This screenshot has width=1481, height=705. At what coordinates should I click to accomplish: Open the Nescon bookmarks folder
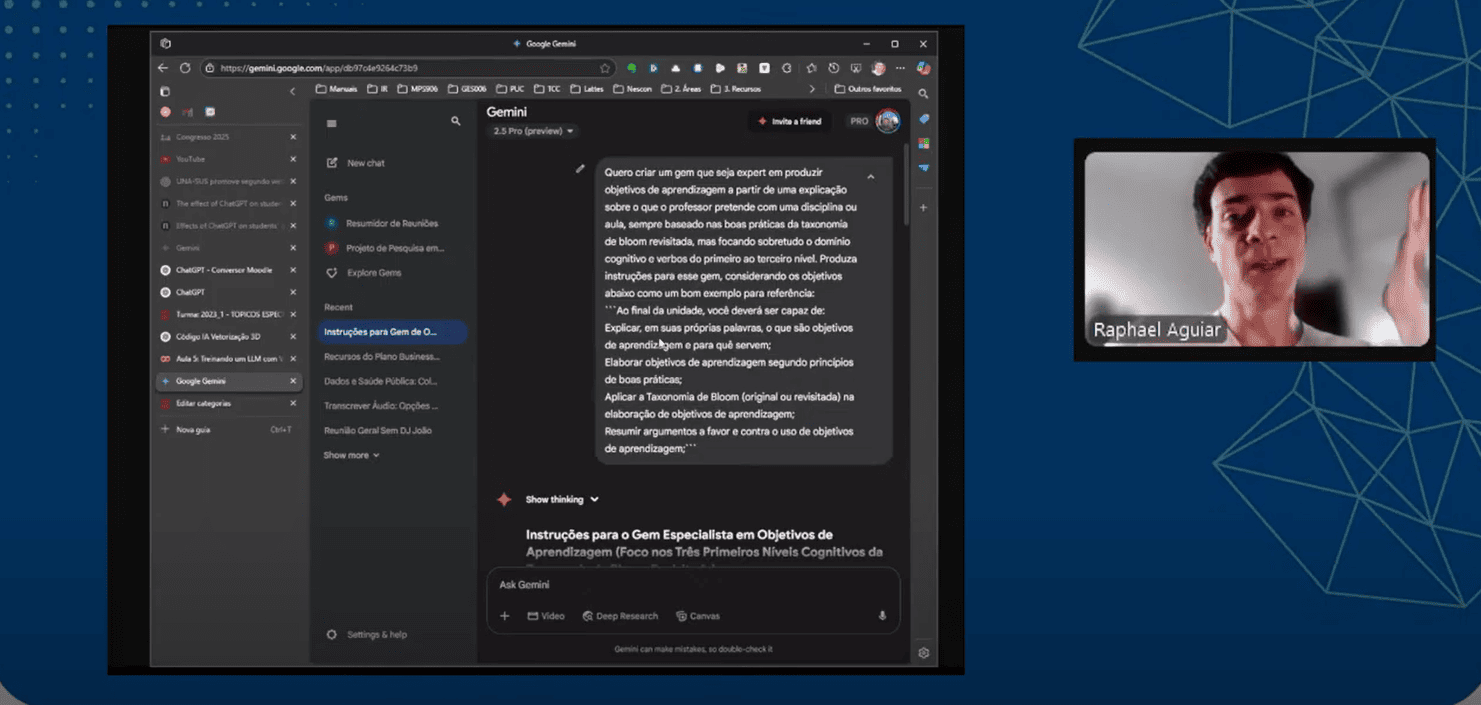pos(632,89)
